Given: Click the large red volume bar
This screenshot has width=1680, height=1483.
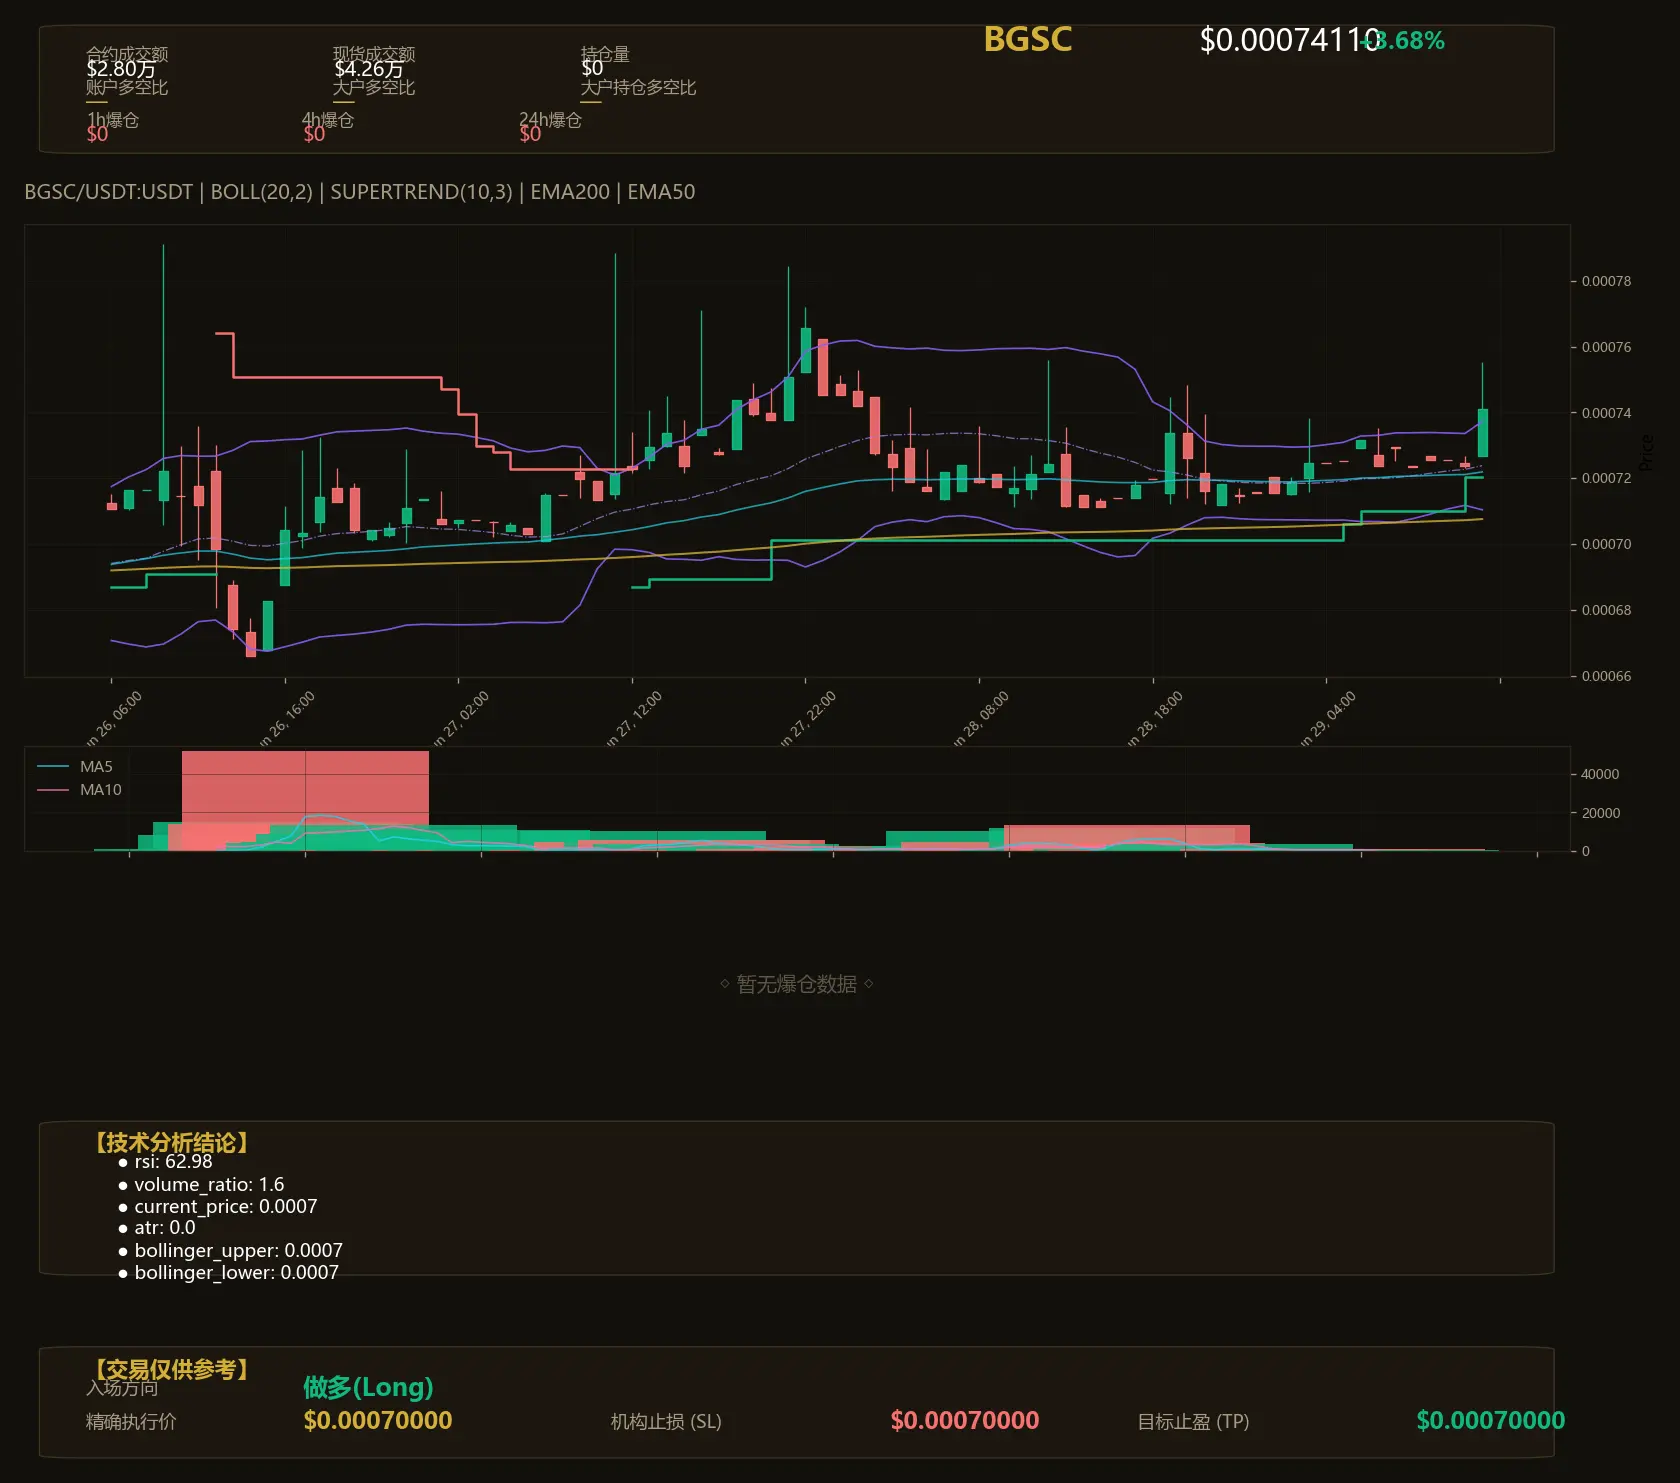Looking at the screenshot, I should point(305,788).
